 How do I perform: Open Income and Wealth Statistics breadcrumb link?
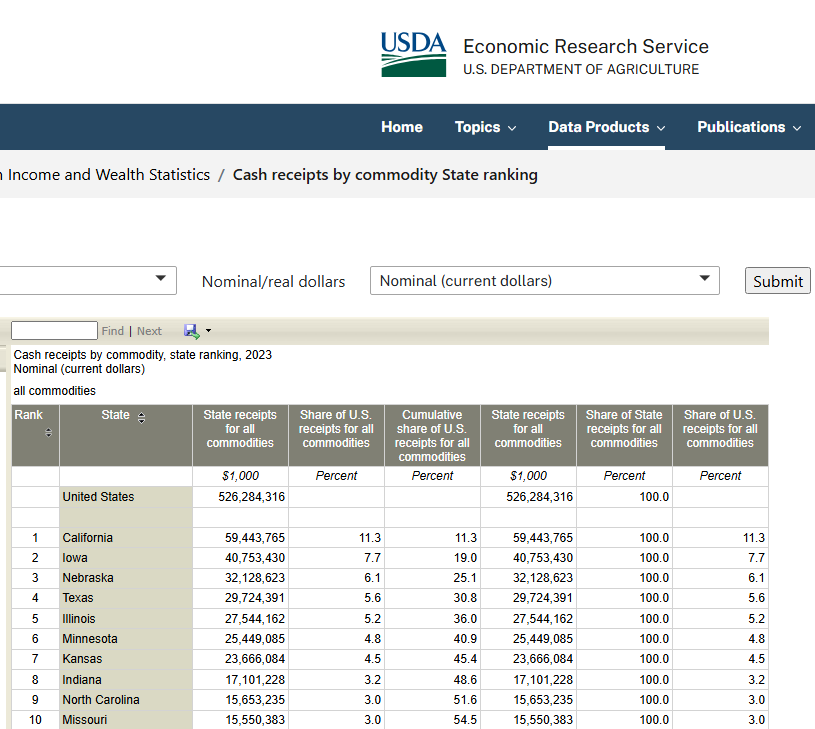point(106,175)
